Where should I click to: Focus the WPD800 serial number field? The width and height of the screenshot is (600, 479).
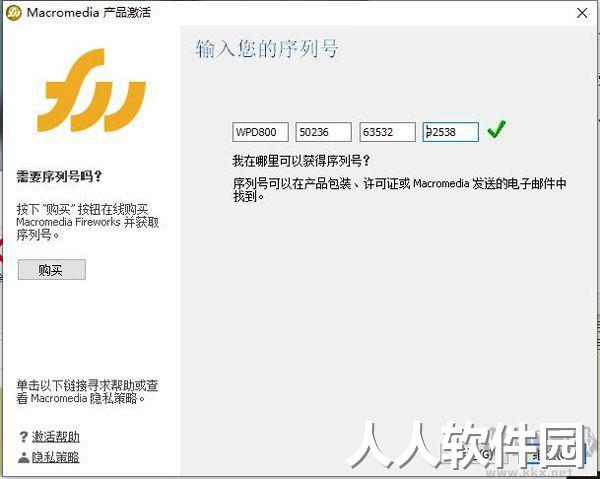point(260,132)
